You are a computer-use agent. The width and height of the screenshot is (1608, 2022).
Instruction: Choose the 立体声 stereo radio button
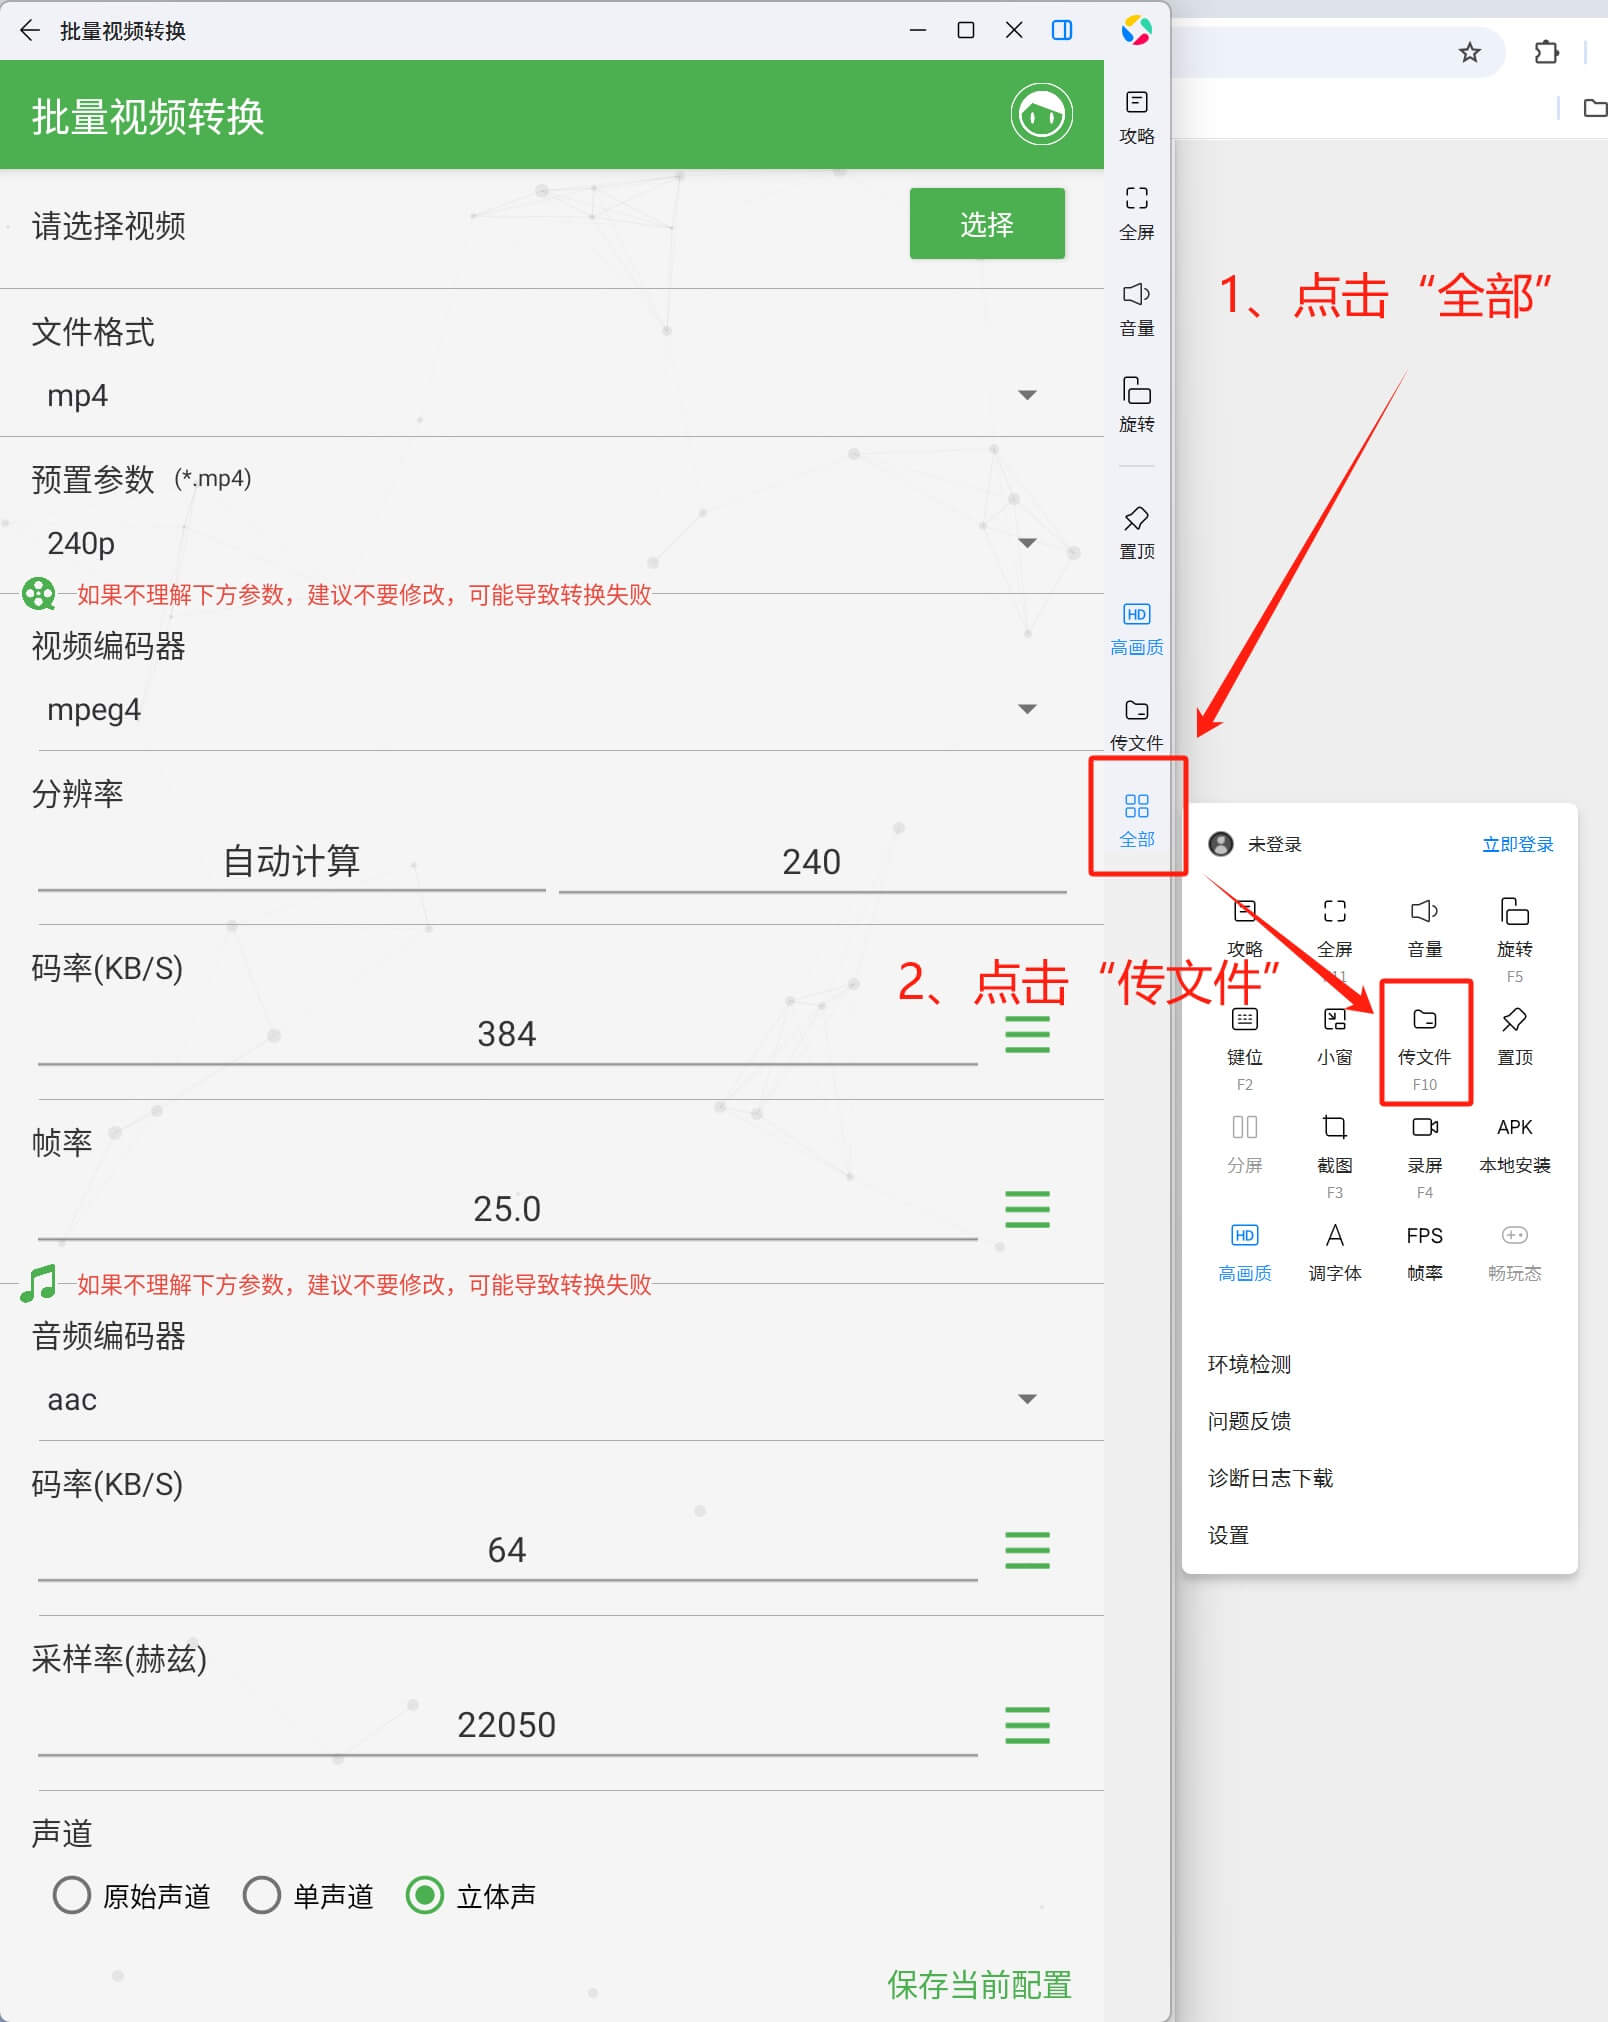(x=425, y=1894)
